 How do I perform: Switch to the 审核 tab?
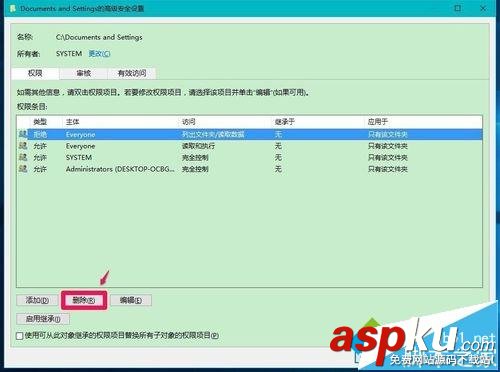pyautogui.click(x=83, y=73)
